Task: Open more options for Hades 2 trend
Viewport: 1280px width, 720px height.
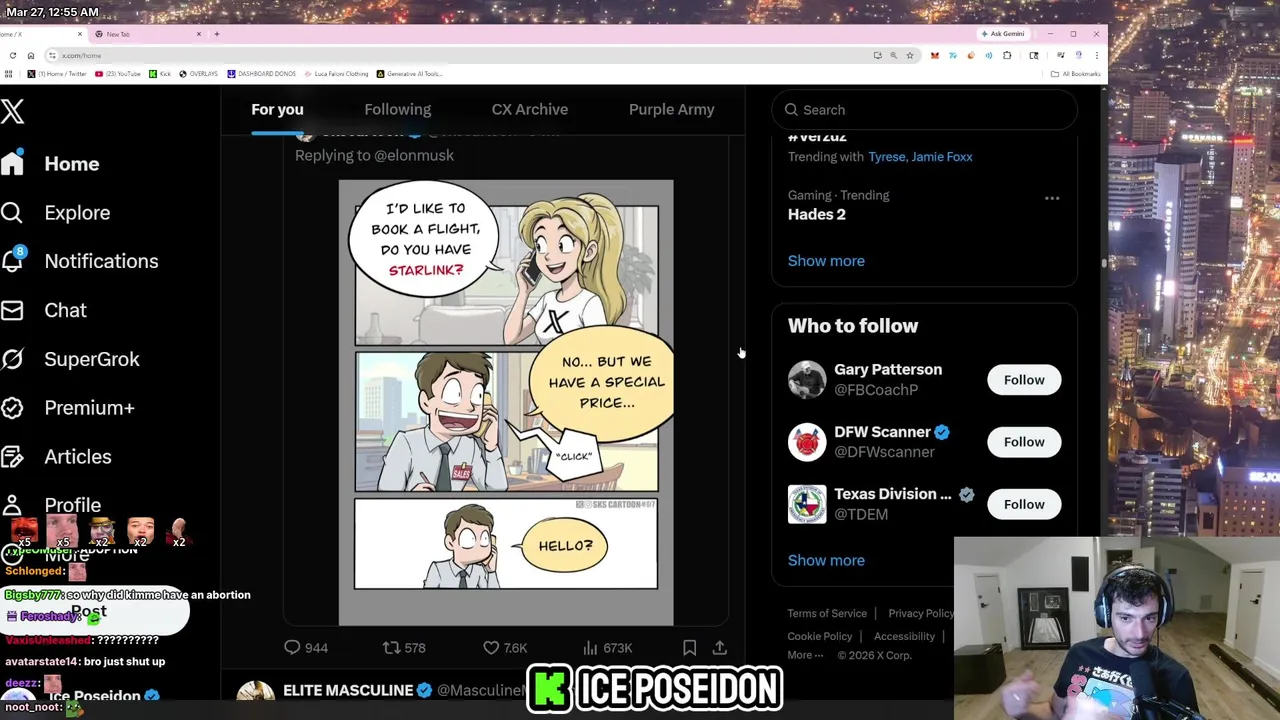Action: 1052,198
